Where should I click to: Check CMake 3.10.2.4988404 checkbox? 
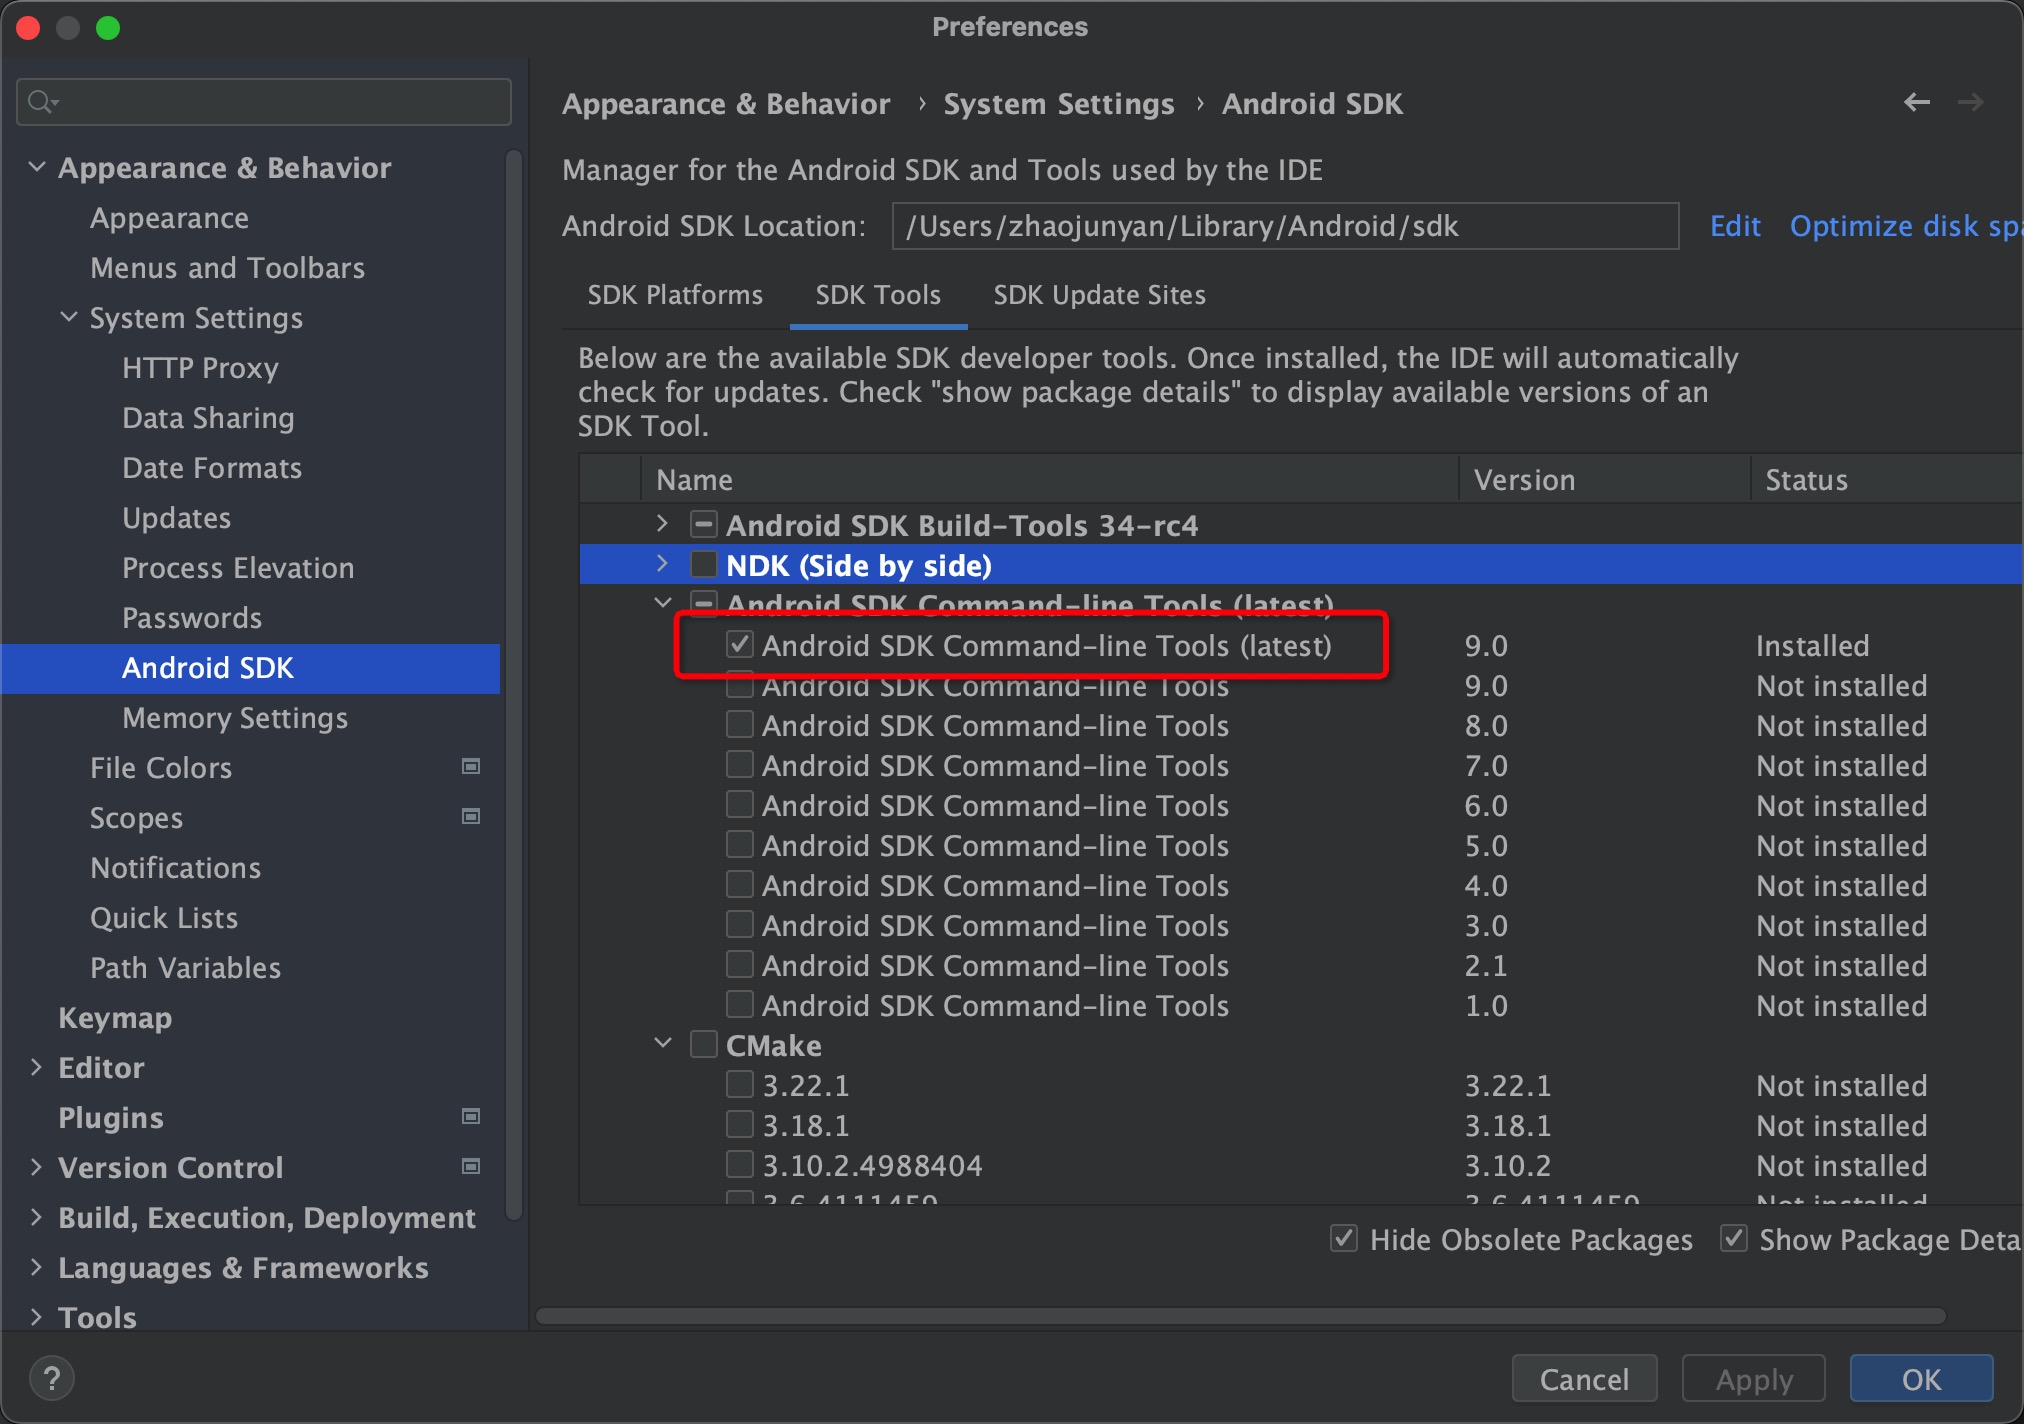click(739, 1164)
